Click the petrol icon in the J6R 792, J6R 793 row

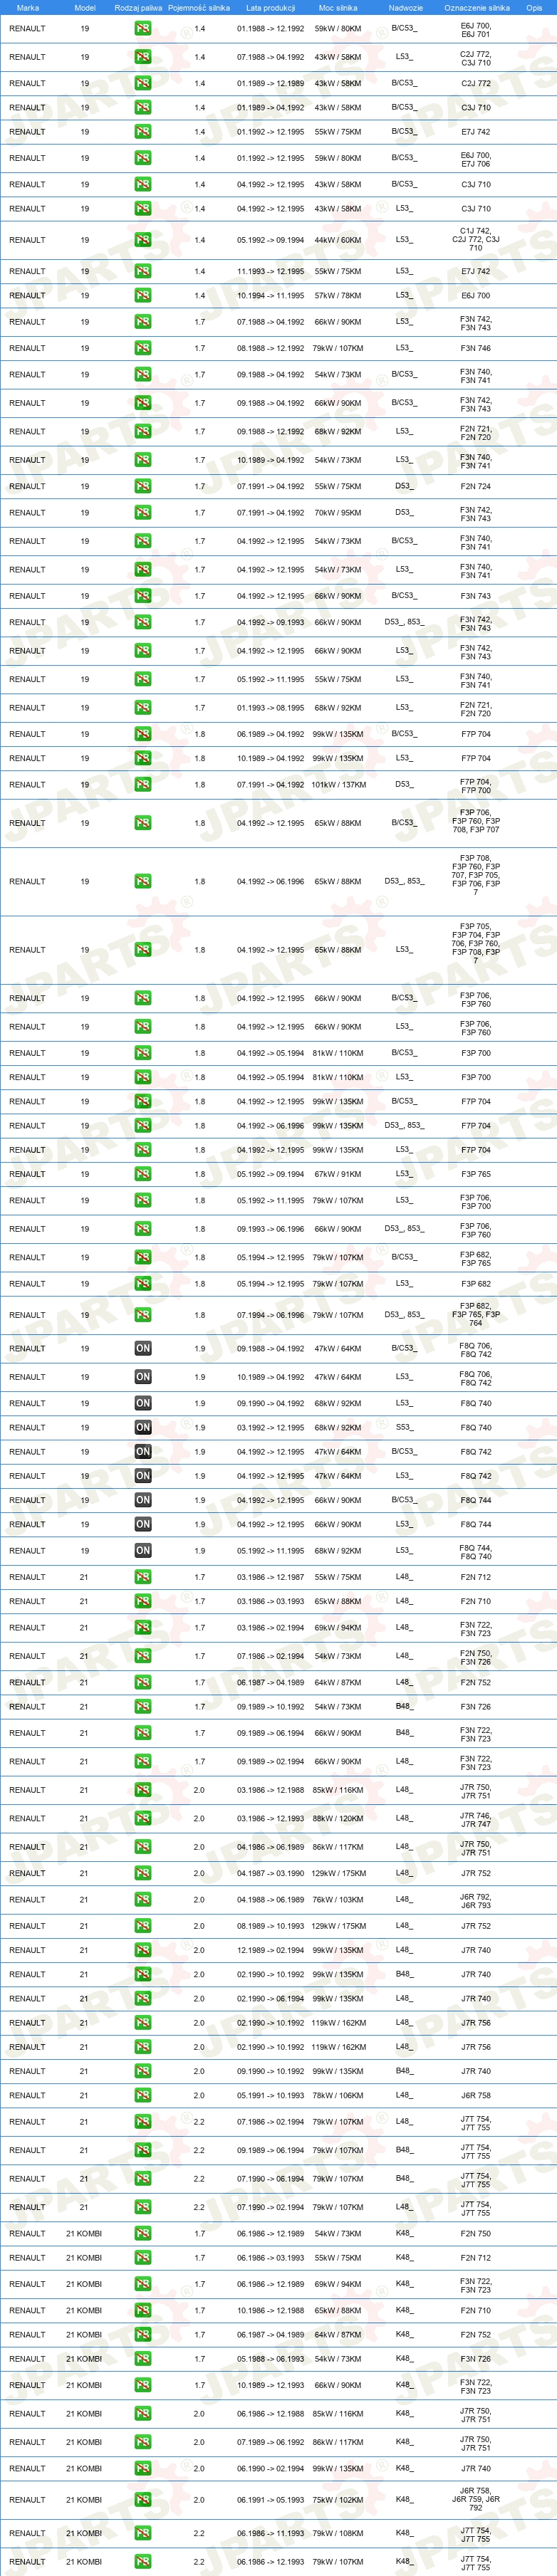(x=143, y=1899)
